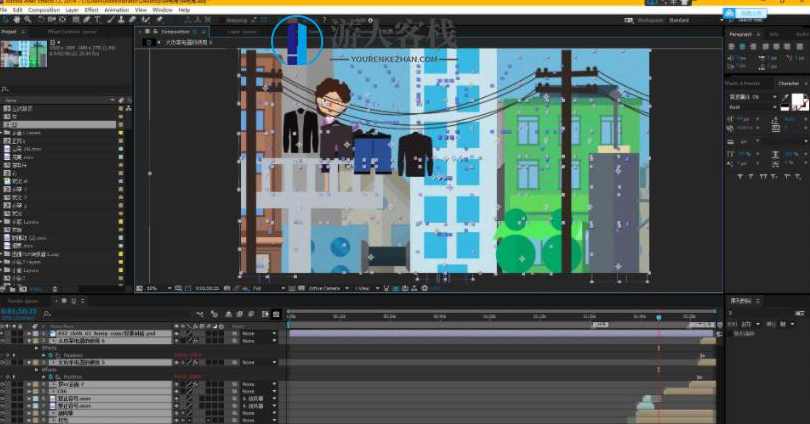
Task: Open the Active Camera view dropdown
Action: pos(325,288)
